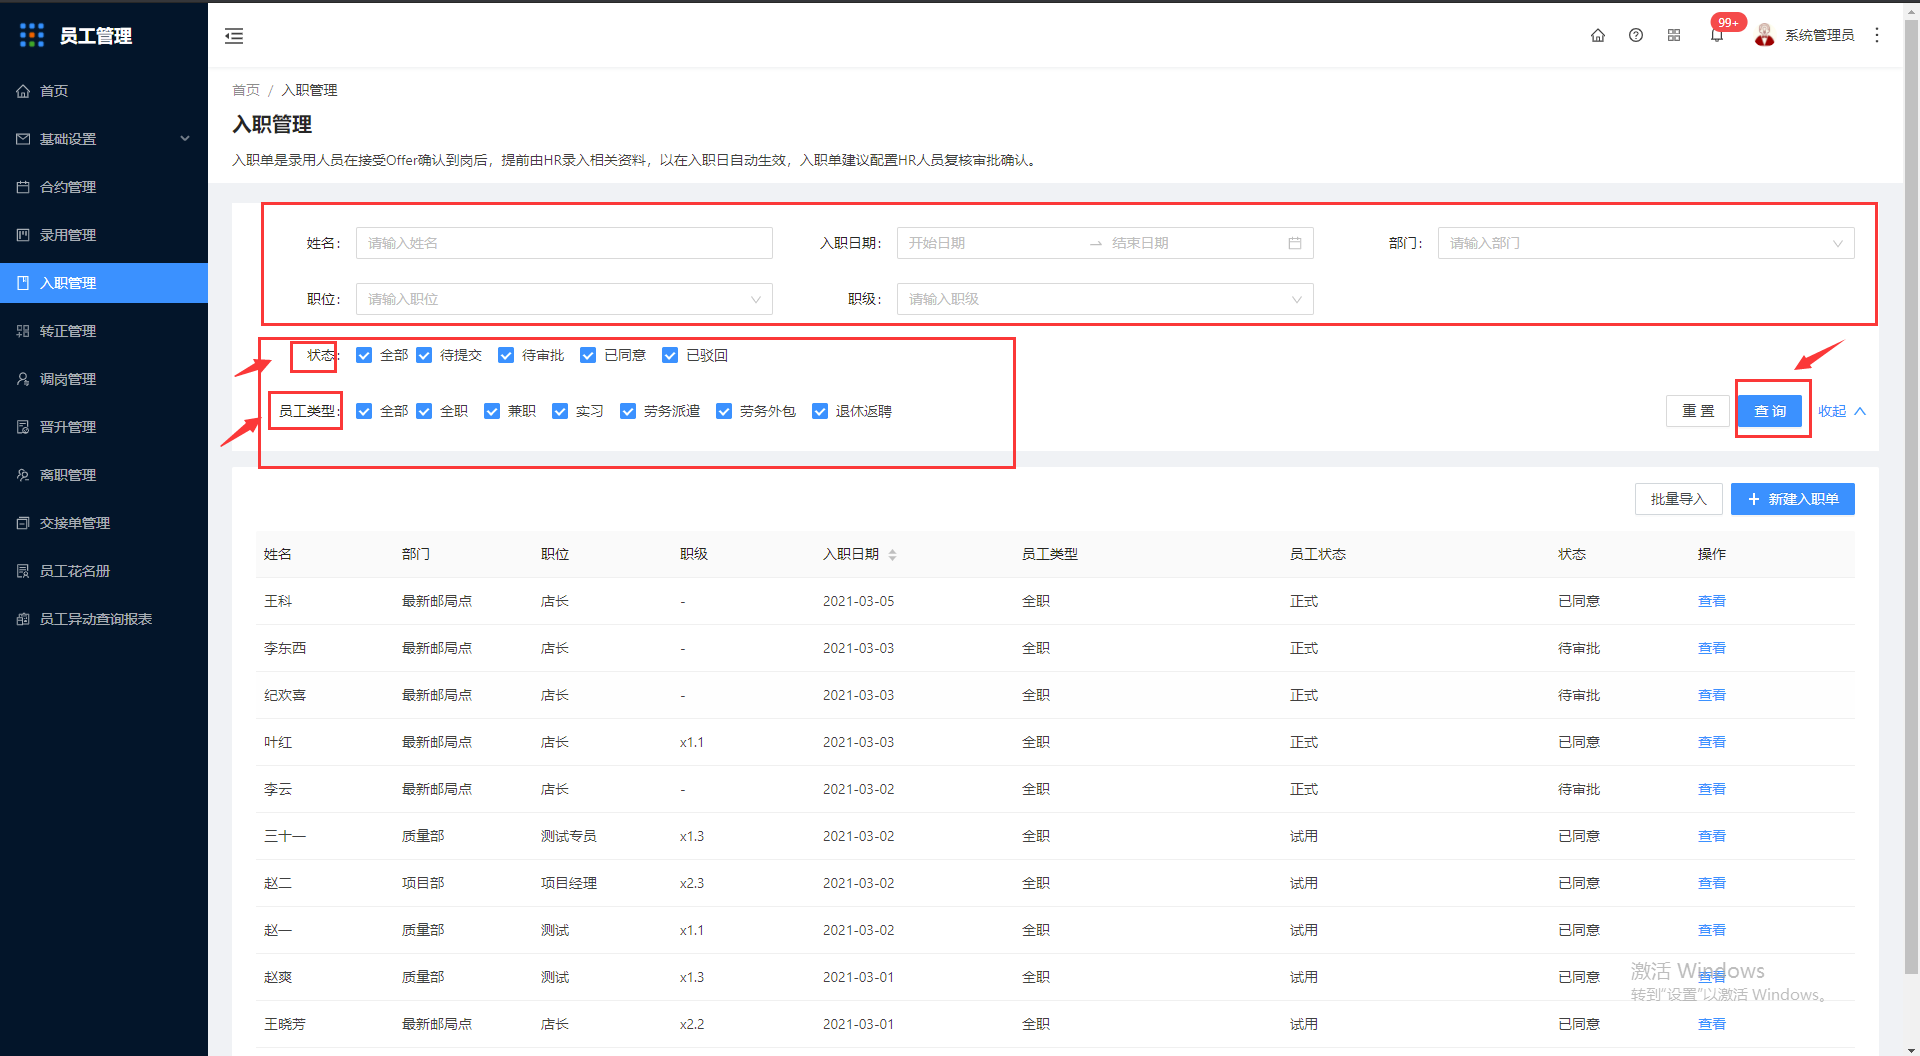Open the vertical three-dot more menu

click(x=1877, y=35)
